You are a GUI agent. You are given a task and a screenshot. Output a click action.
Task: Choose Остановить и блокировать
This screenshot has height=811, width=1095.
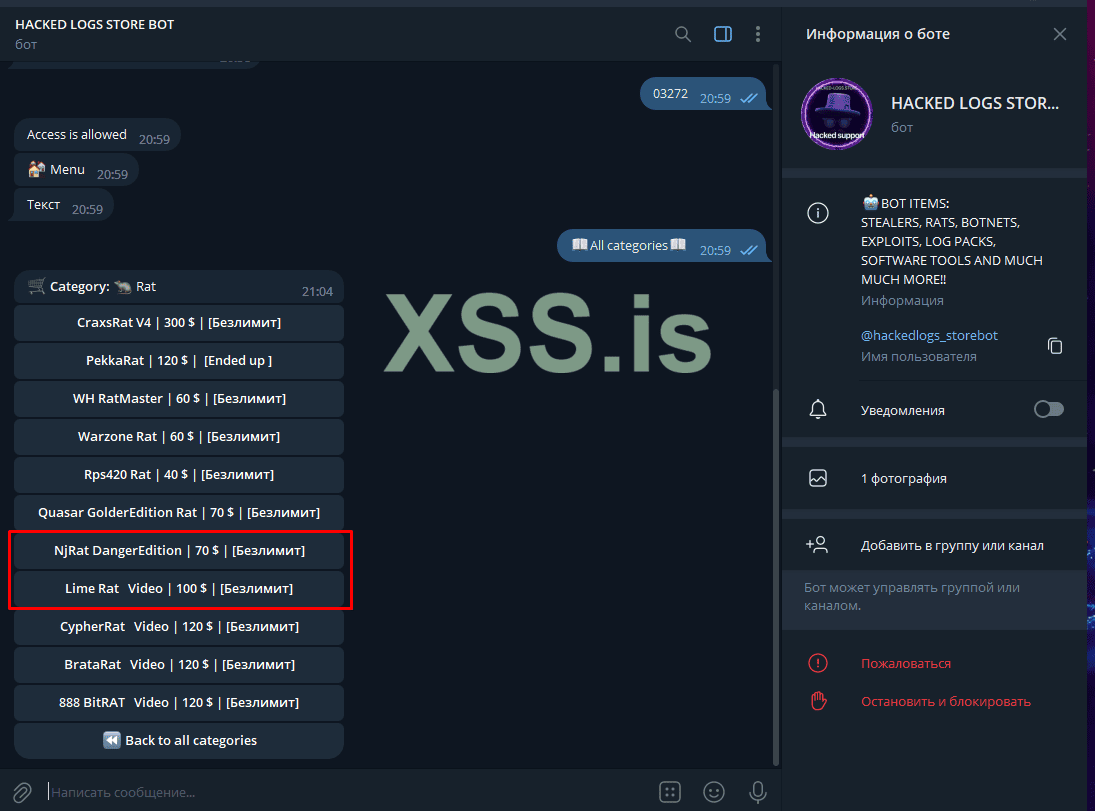[946, 701]
